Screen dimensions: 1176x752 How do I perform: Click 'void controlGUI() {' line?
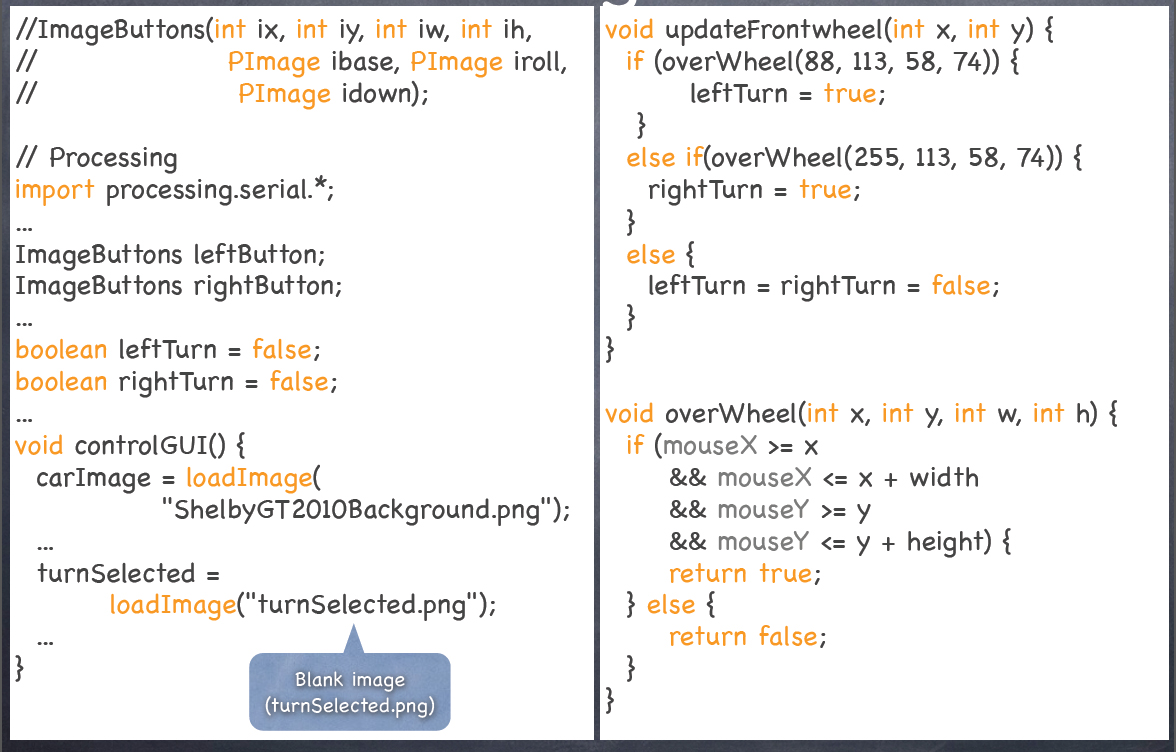[x=130, y=446]
